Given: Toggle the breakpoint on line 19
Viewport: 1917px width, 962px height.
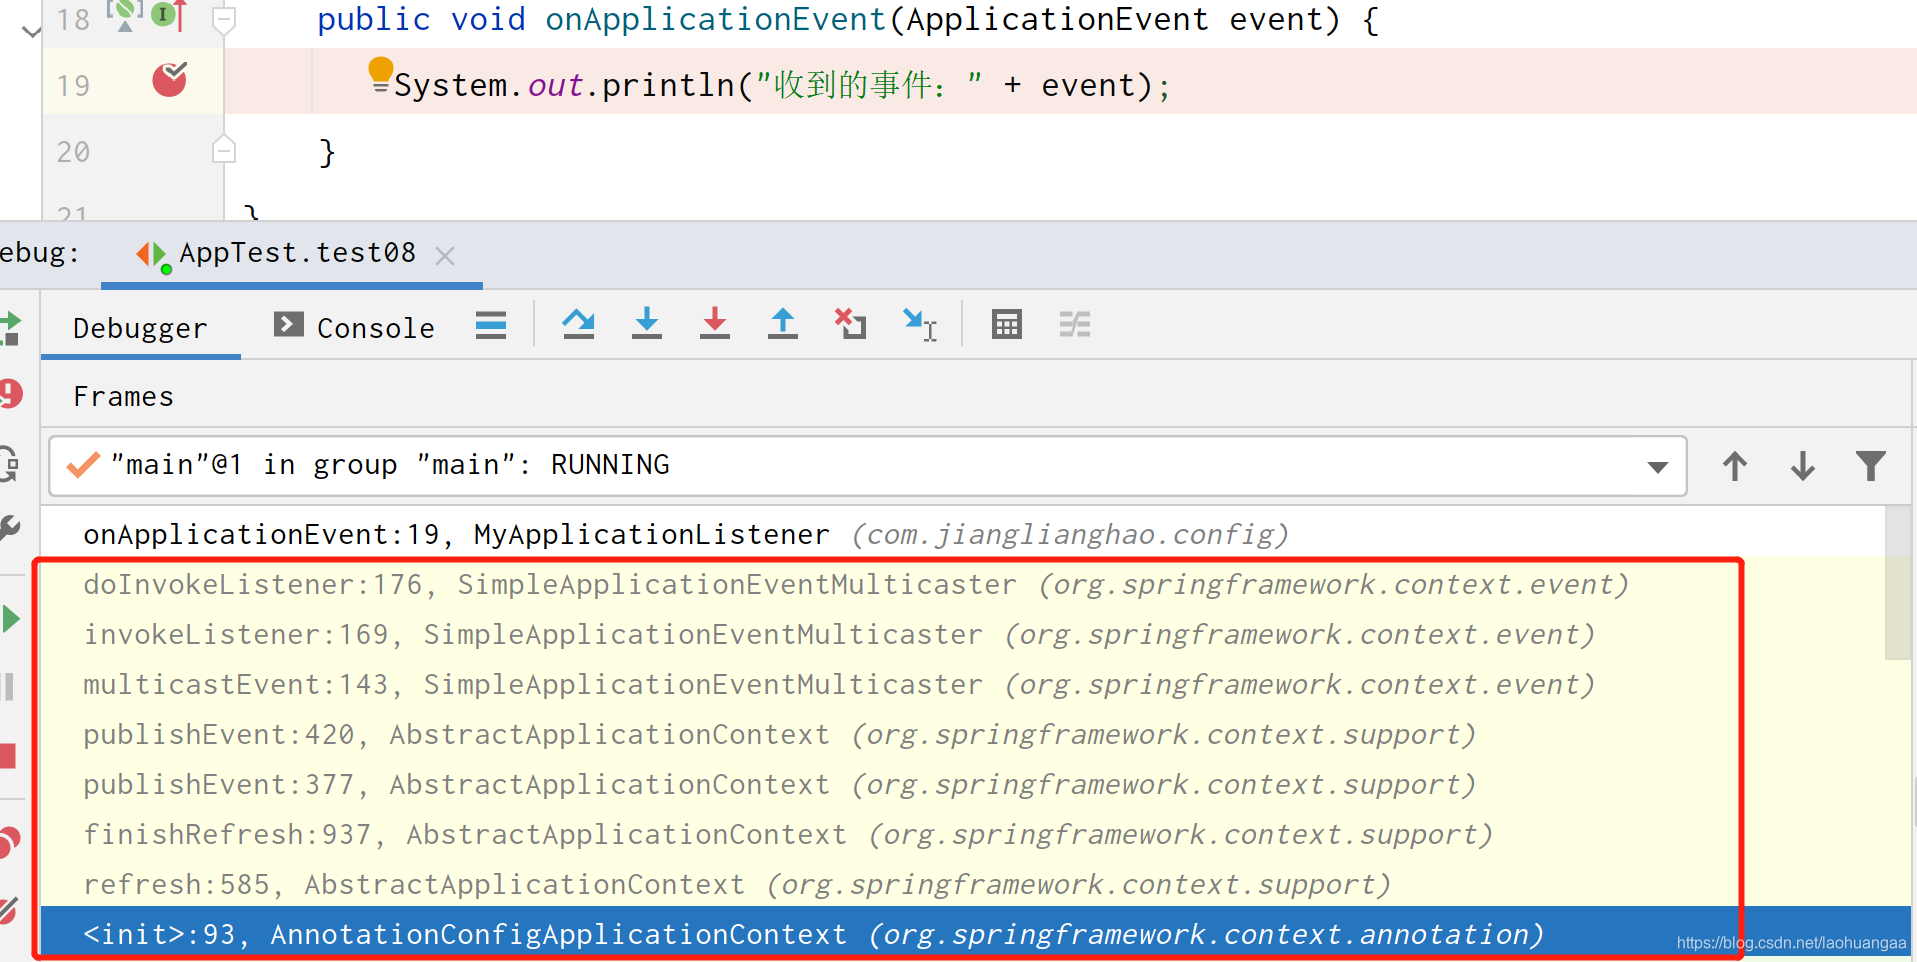Looking at the screenshot, I should point(169,80).
